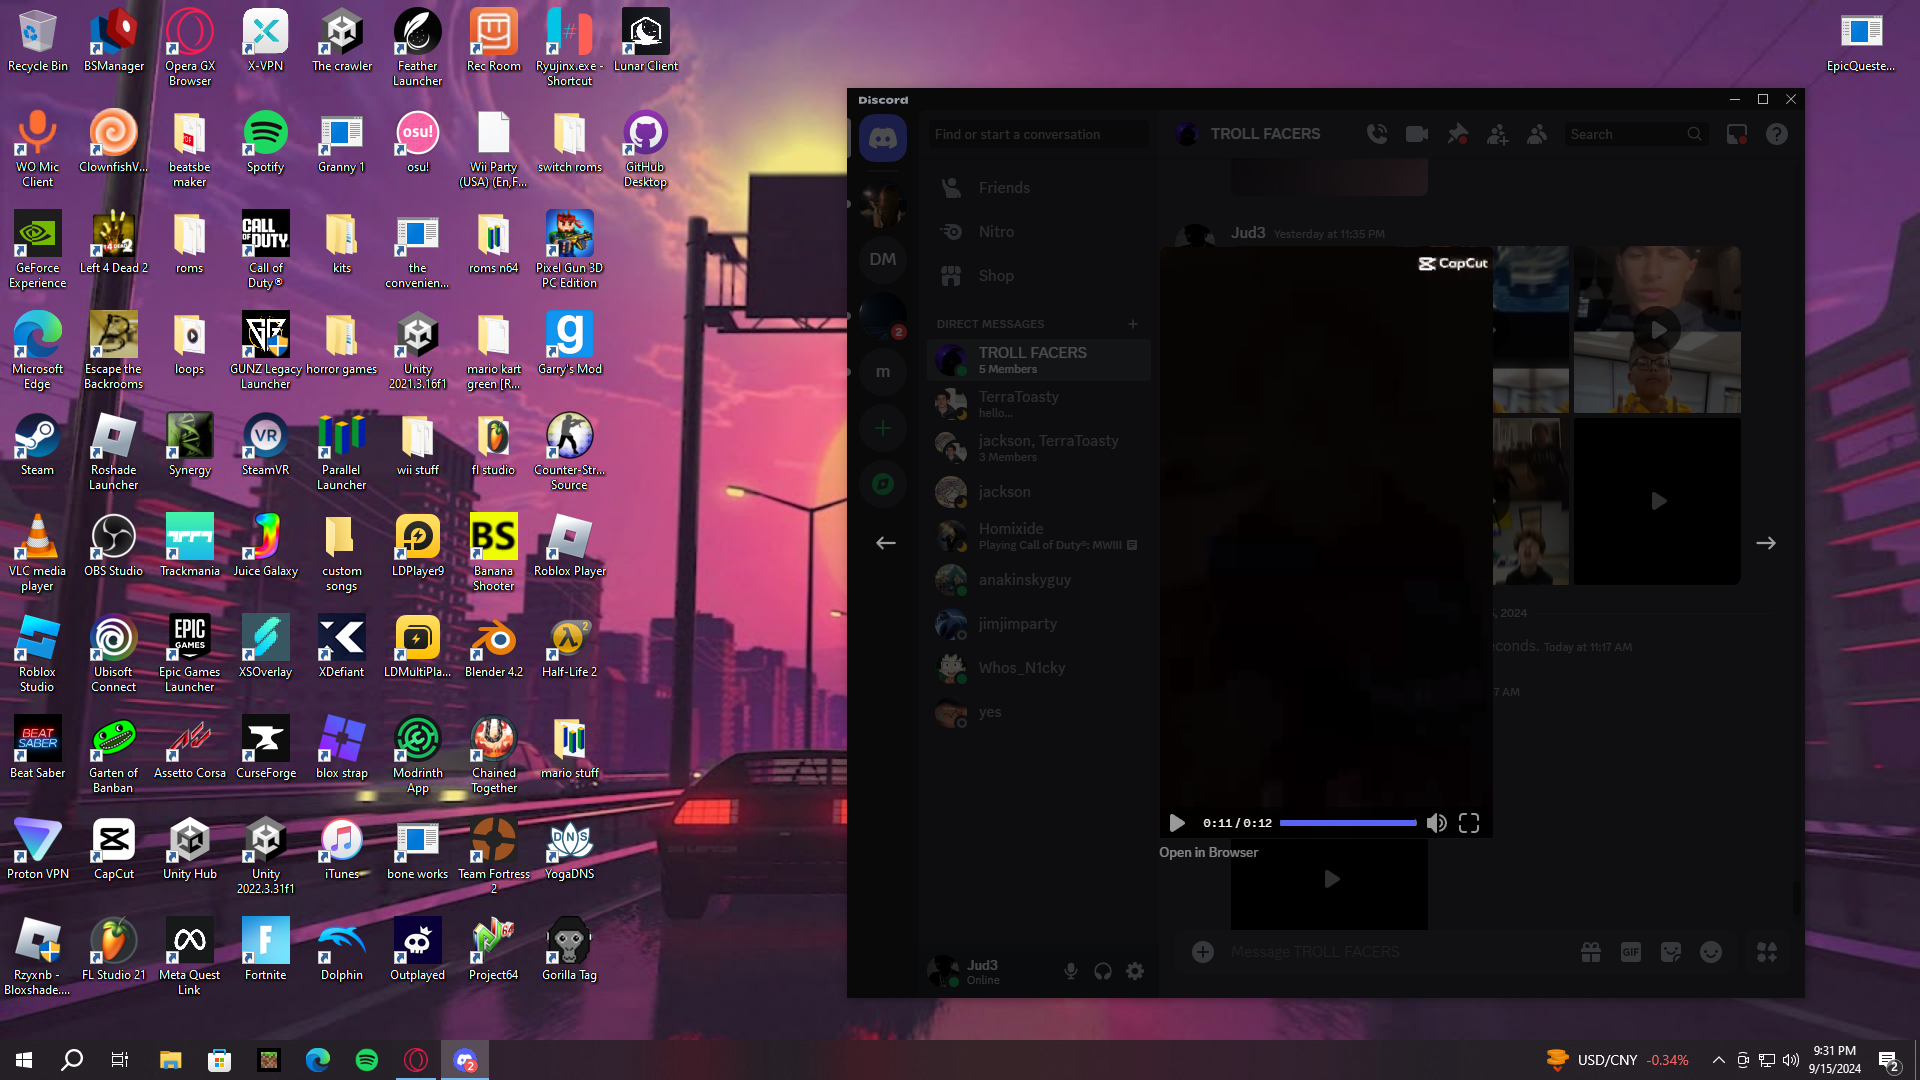Start voice call in TROLL FACERS
The image size is (1920, 1080).
pyautogui.click(x=1377, y=134)
